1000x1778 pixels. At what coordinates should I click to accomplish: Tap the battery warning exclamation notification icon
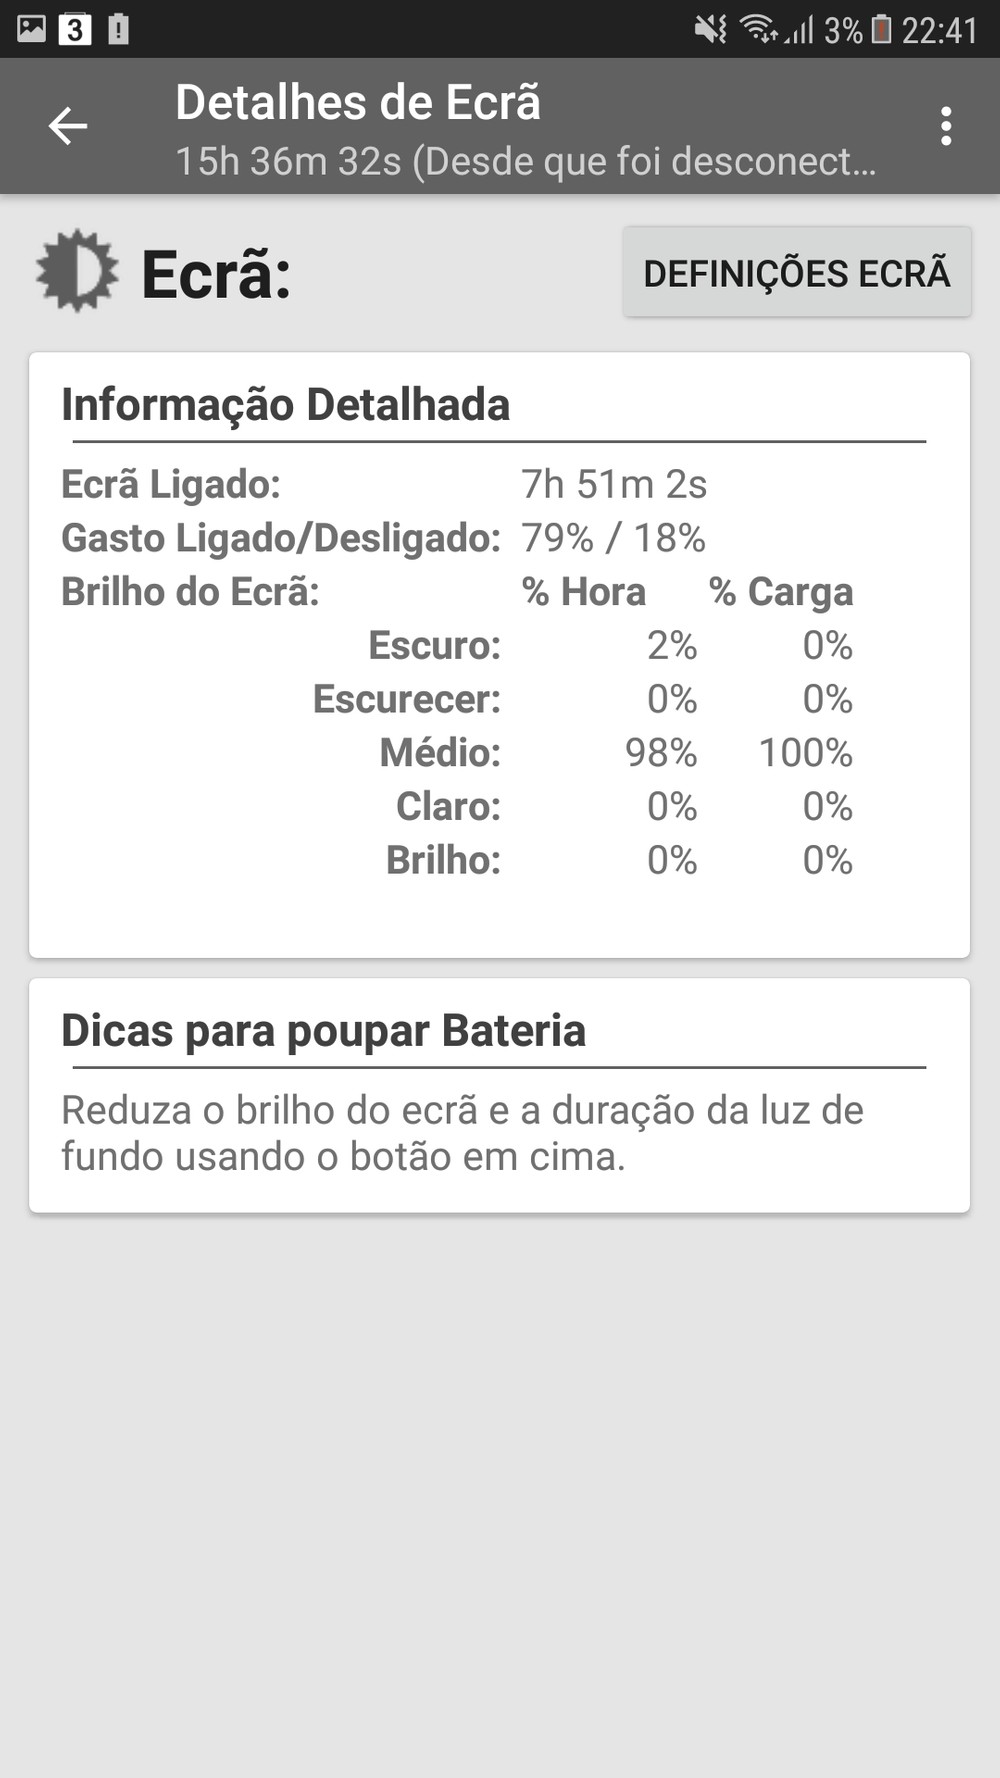118,30
